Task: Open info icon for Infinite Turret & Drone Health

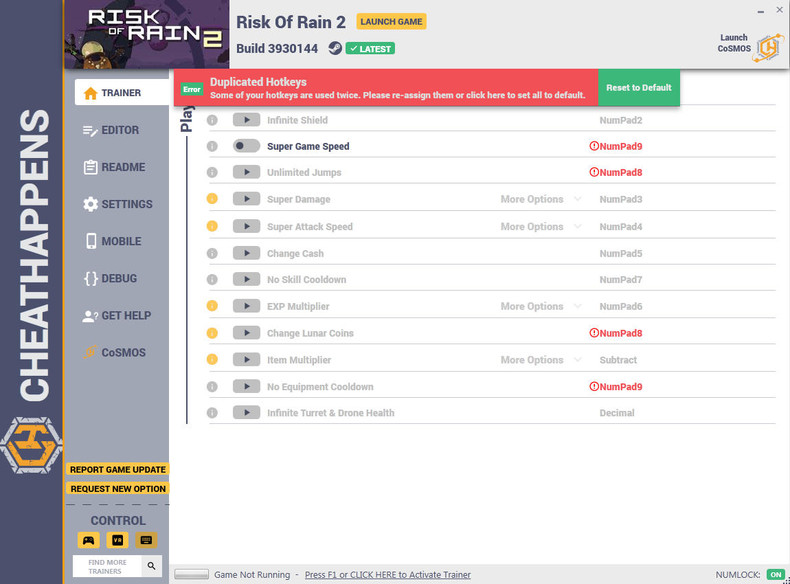Action: click(212, 413)
